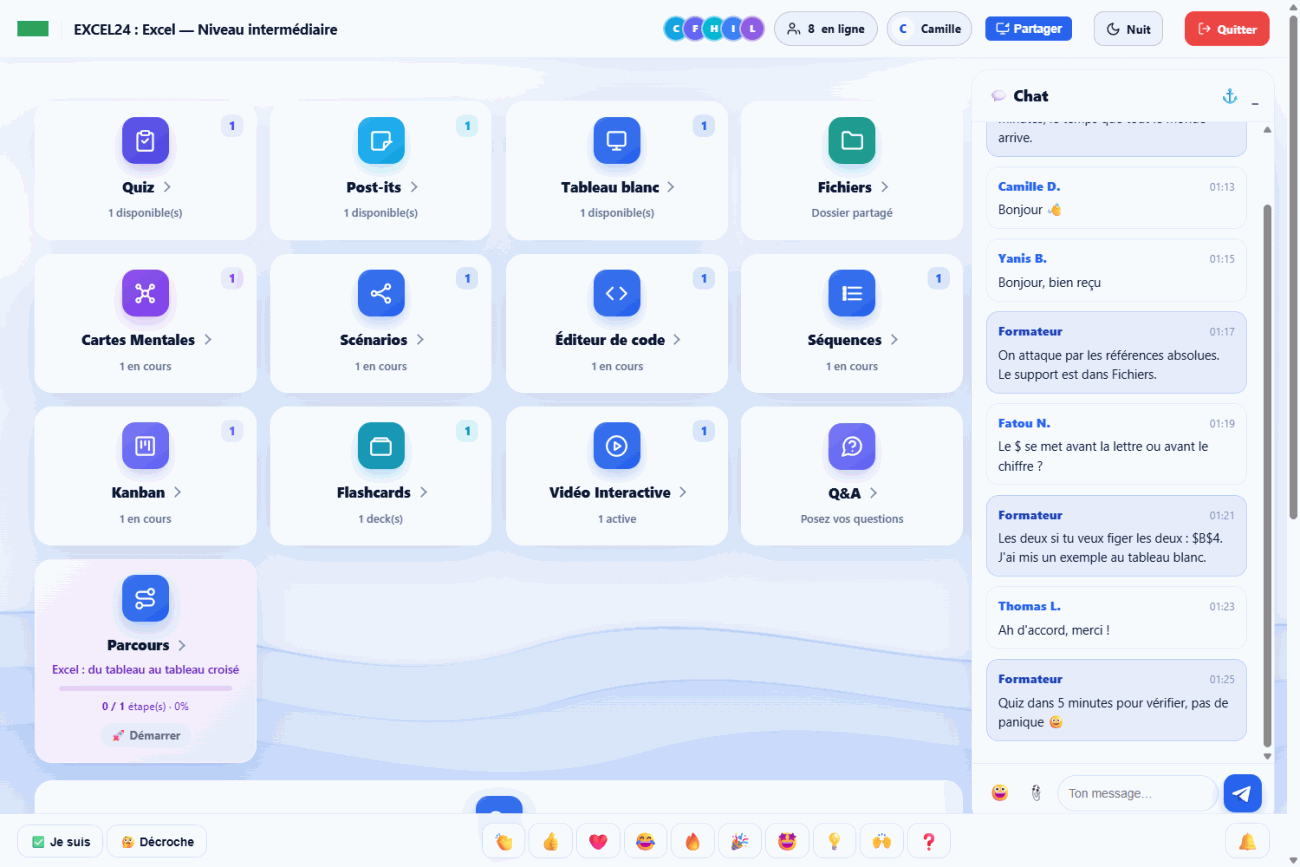Attach a file with the paperclip icon
The image size is (1300, 867).
(x=1036, y=793)
